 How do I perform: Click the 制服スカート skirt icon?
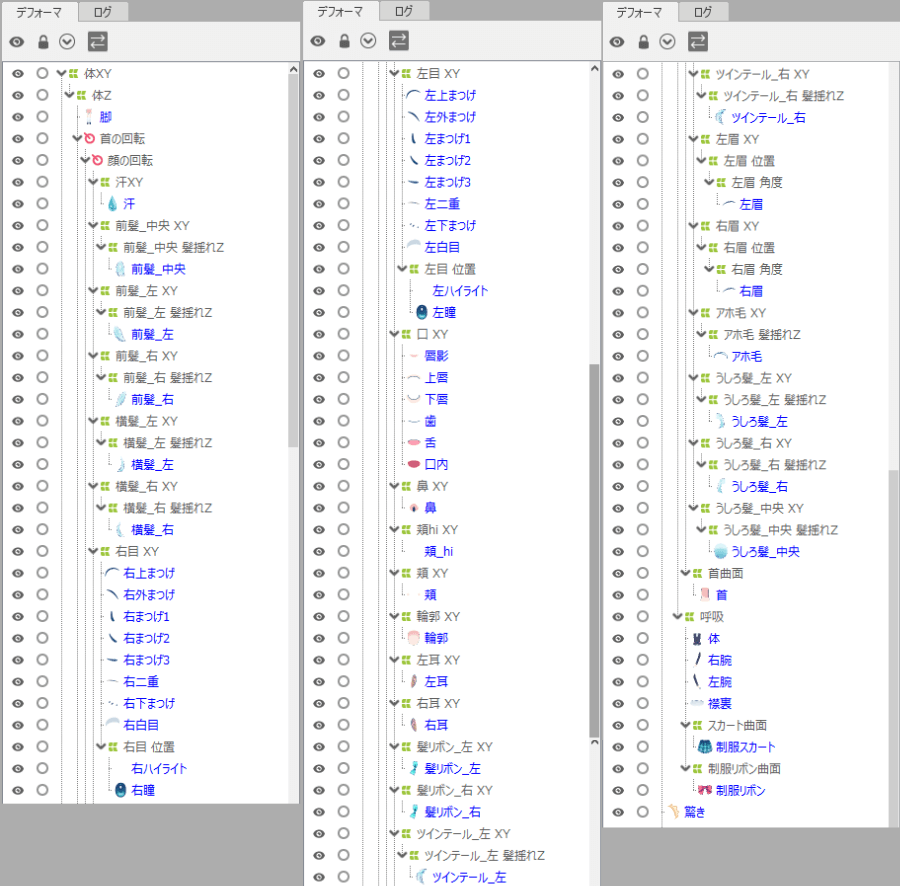click(x=705, y=747)
